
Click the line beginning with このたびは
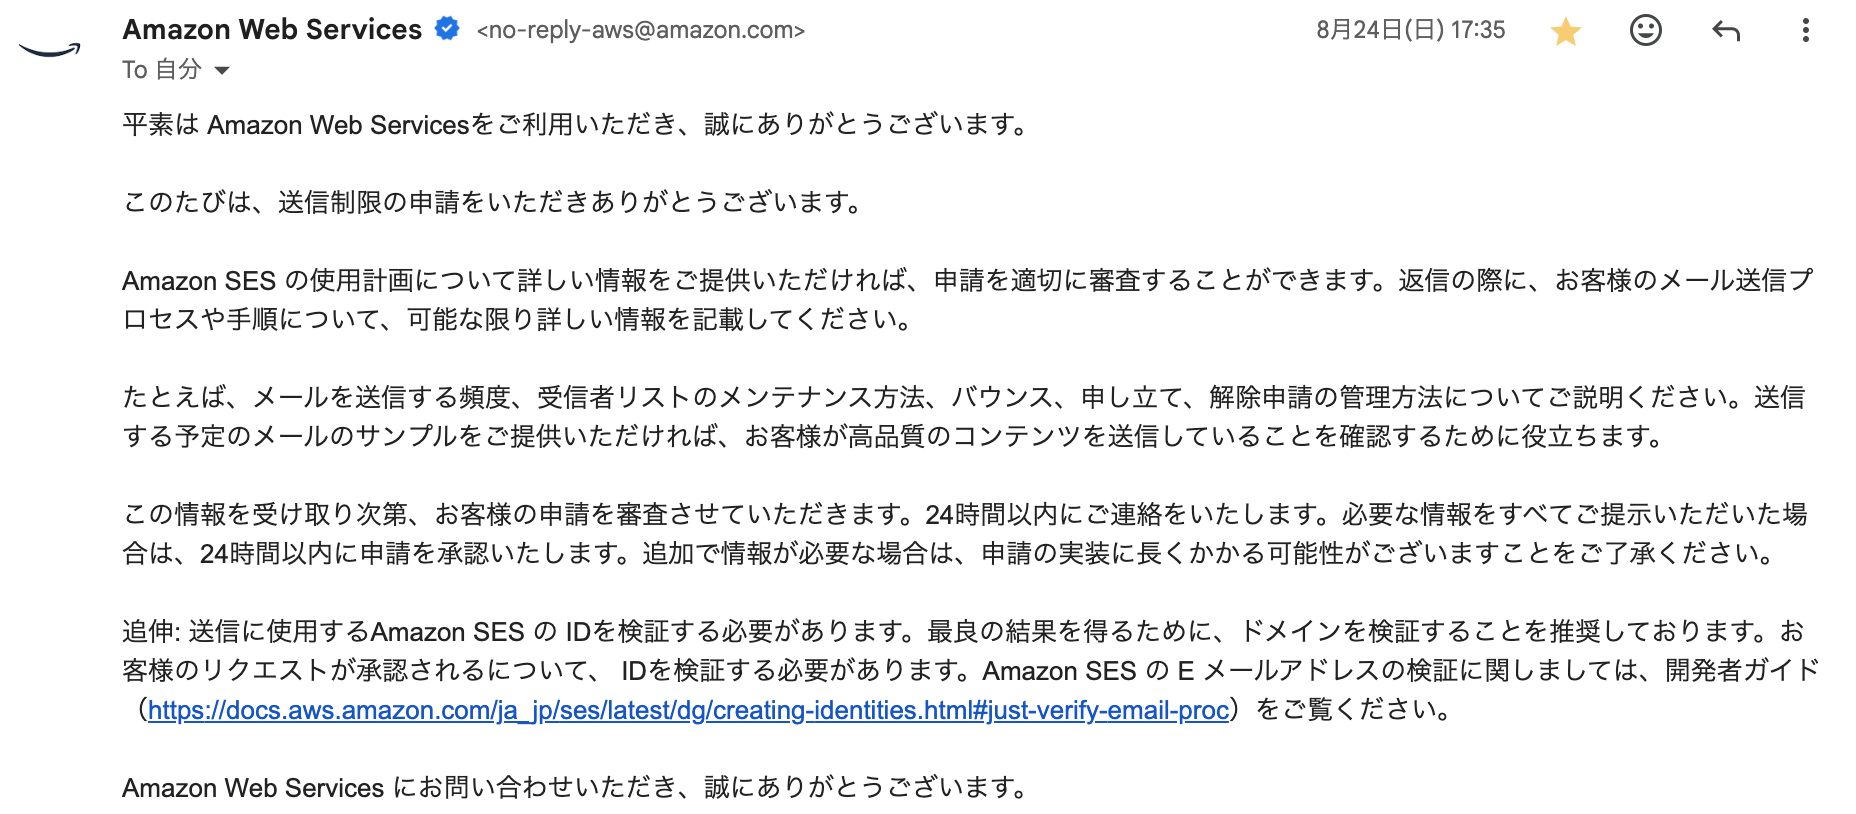pos(492,203)
